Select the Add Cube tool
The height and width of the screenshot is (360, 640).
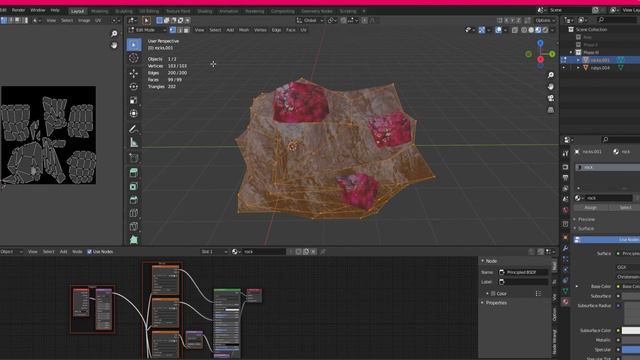(x=134, y=158)
